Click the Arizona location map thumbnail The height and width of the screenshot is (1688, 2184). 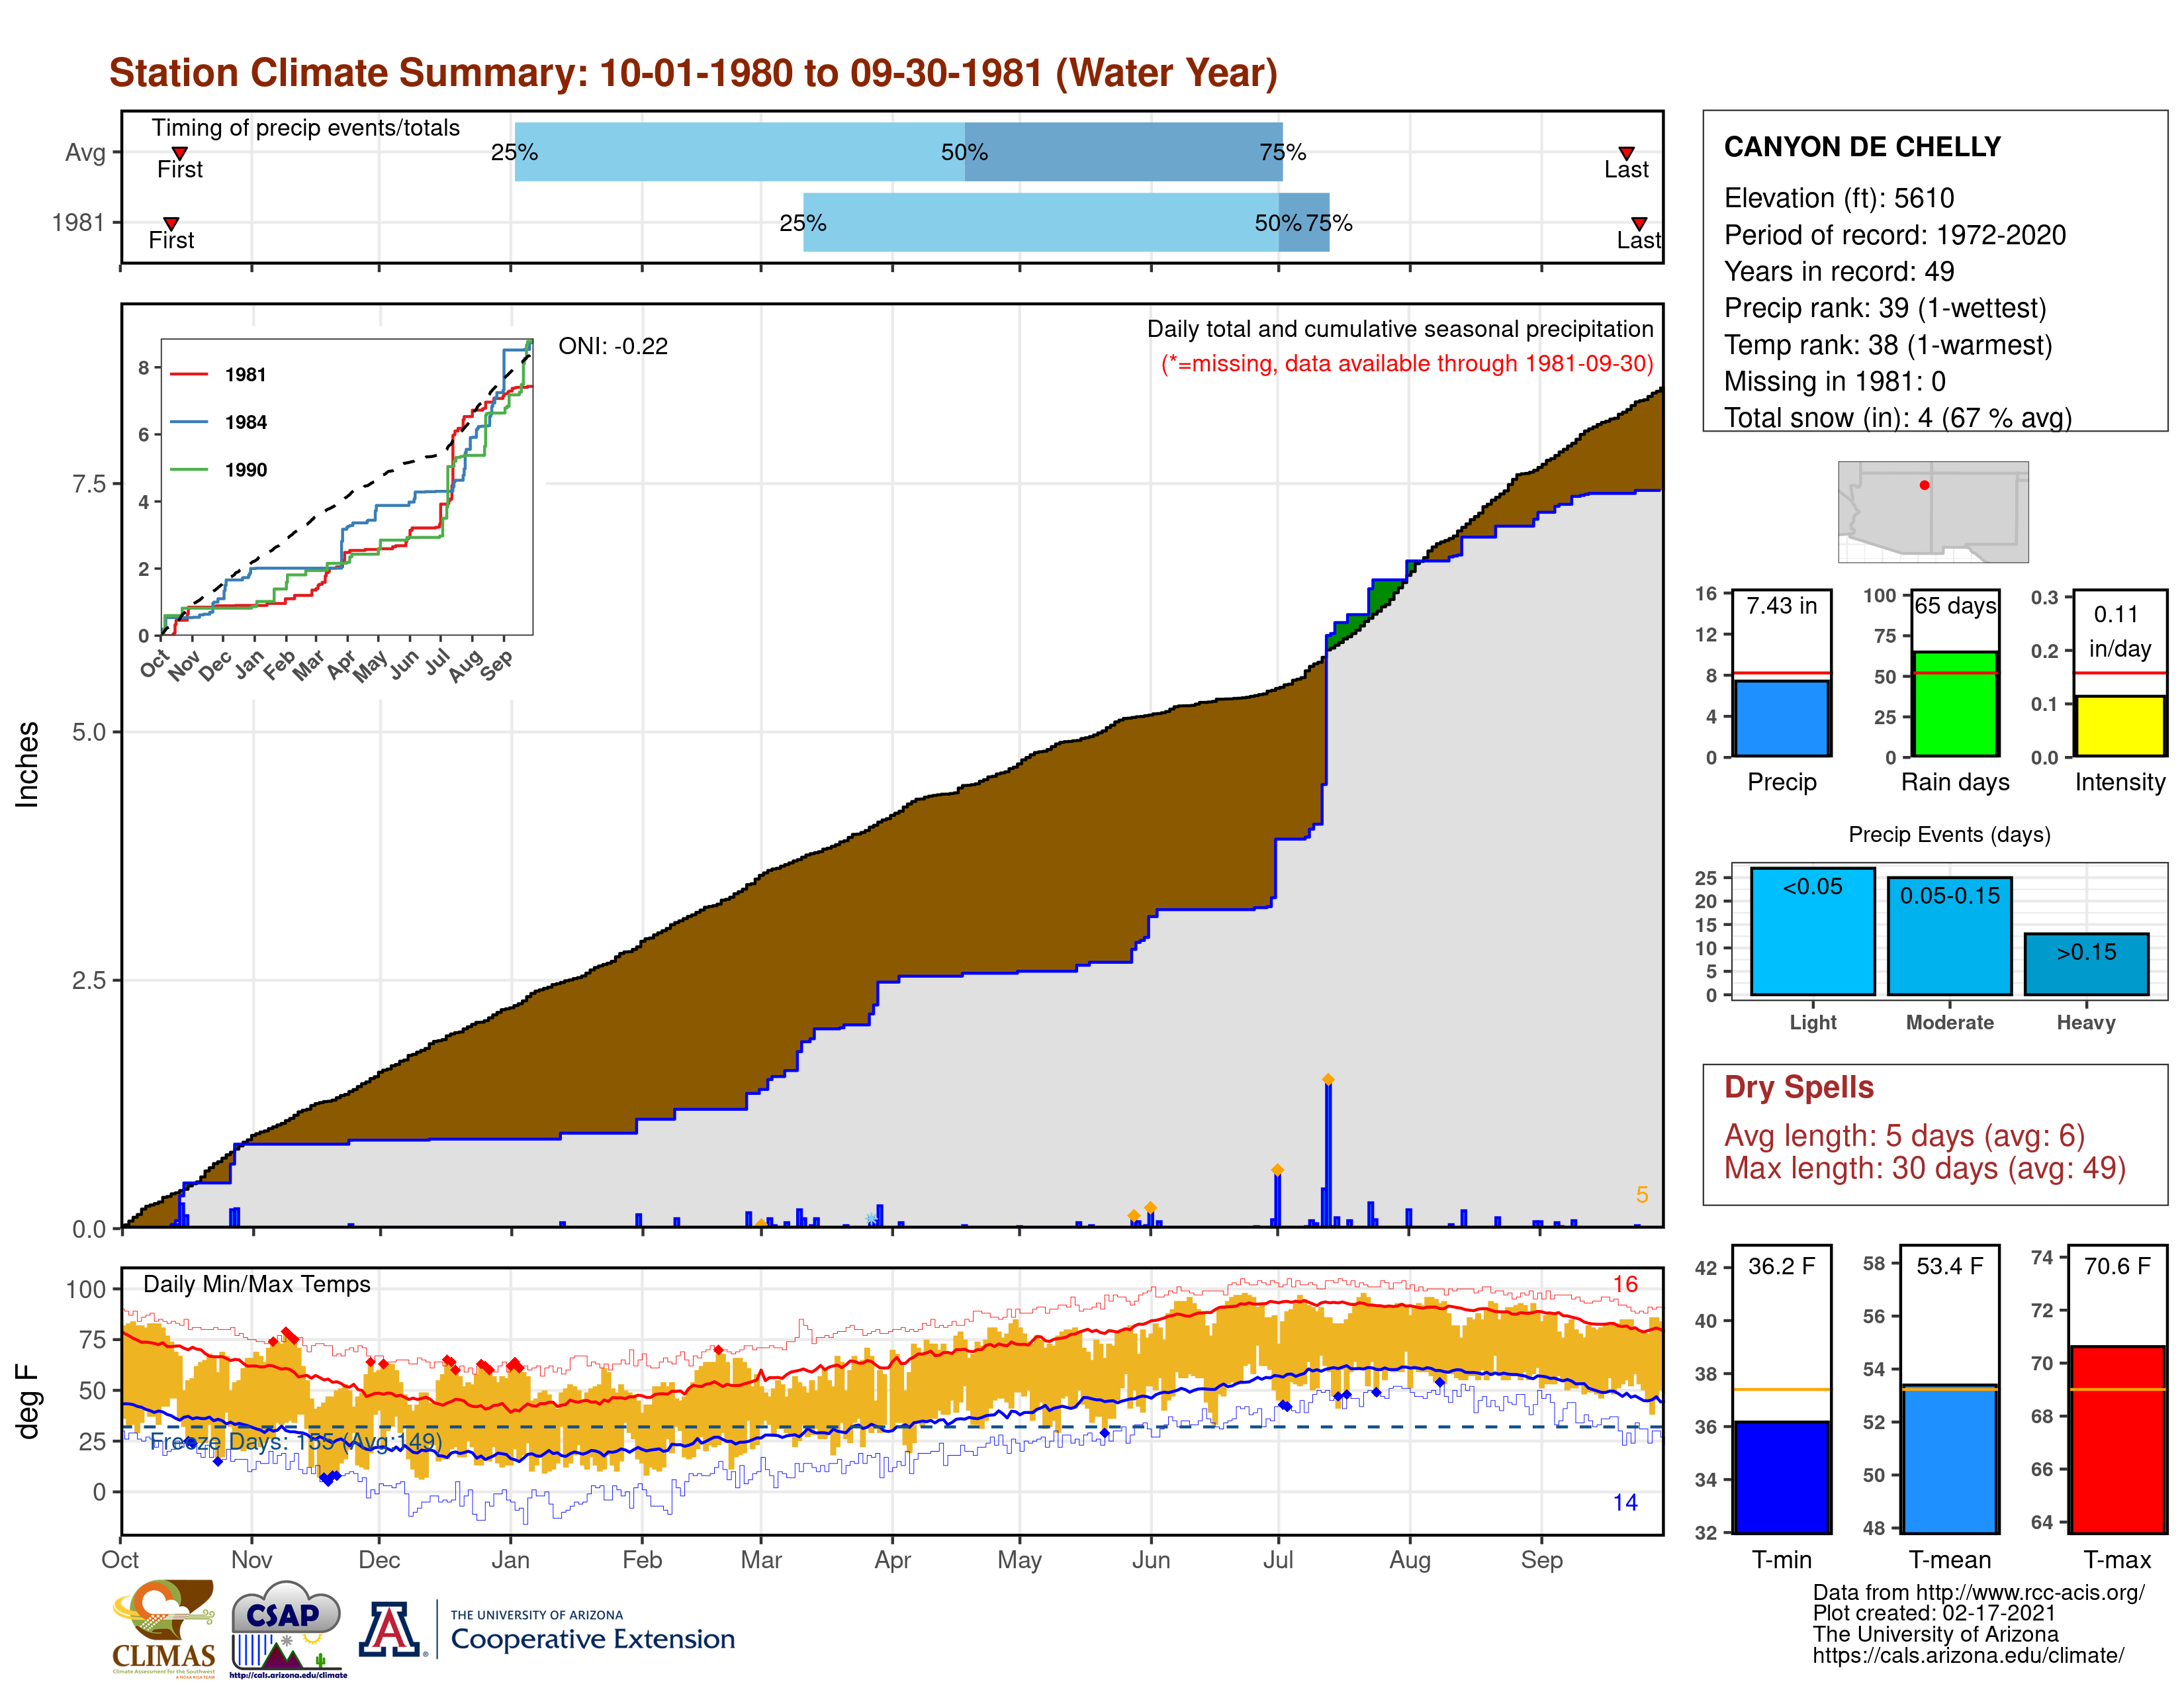coord(1933,511)
